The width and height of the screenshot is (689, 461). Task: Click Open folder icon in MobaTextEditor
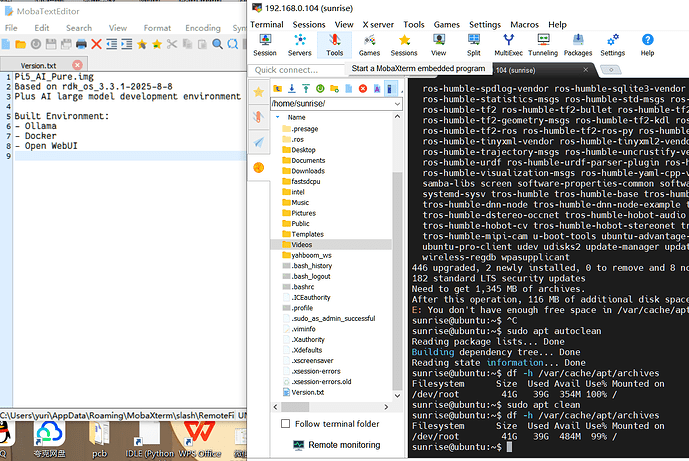point(21,44)
